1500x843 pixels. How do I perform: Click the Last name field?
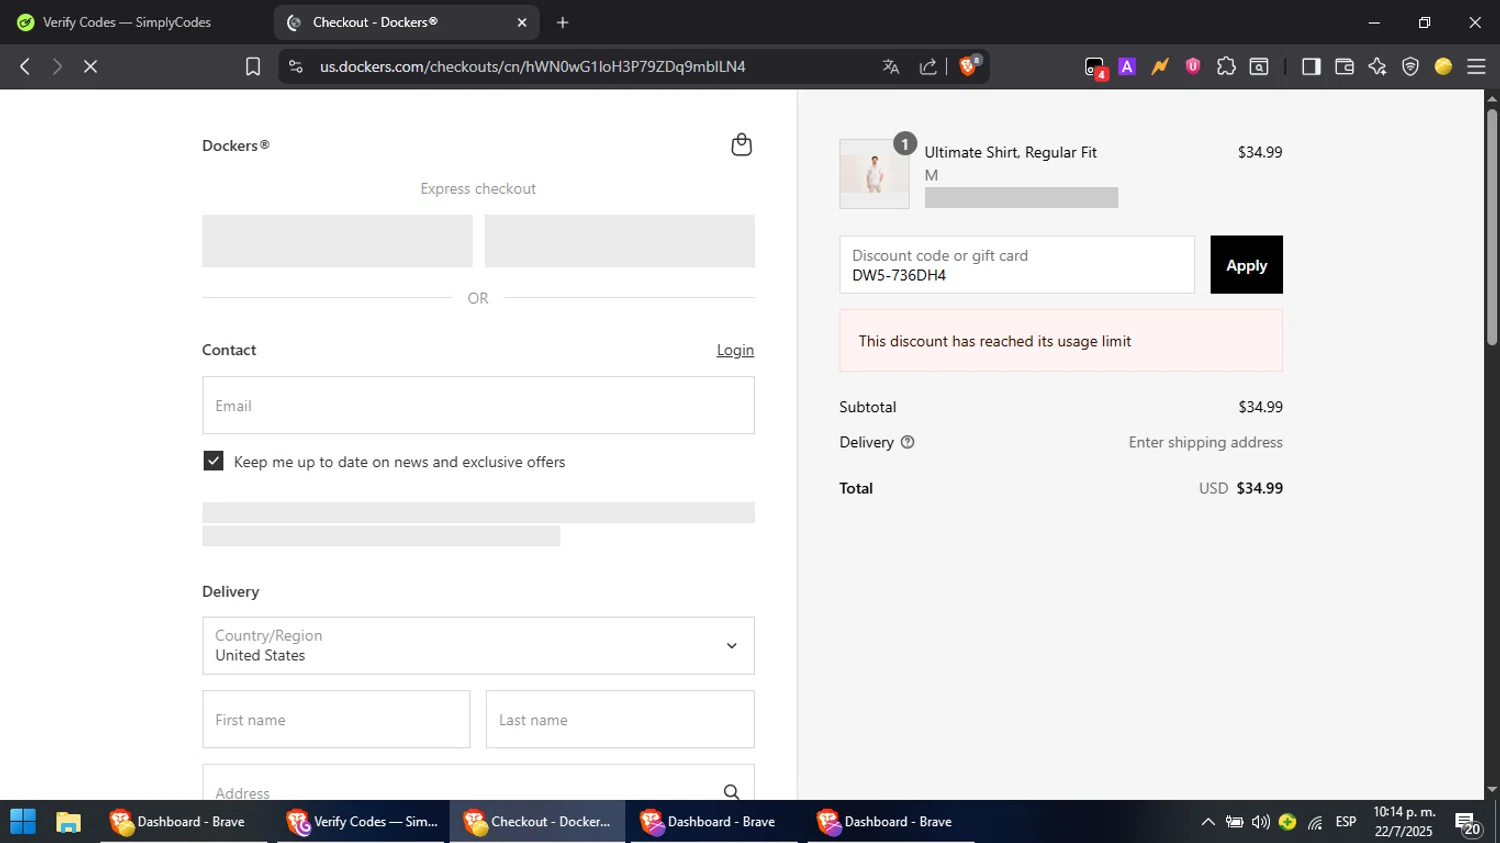click(620, 719)
